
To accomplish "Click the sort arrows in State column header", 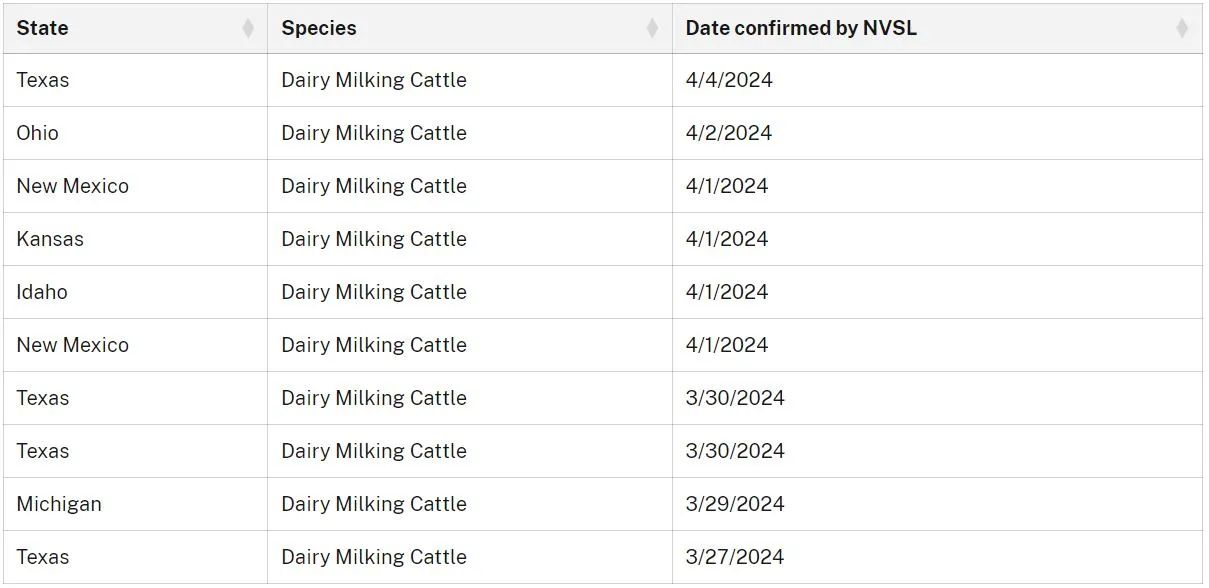I will point(248,29).
